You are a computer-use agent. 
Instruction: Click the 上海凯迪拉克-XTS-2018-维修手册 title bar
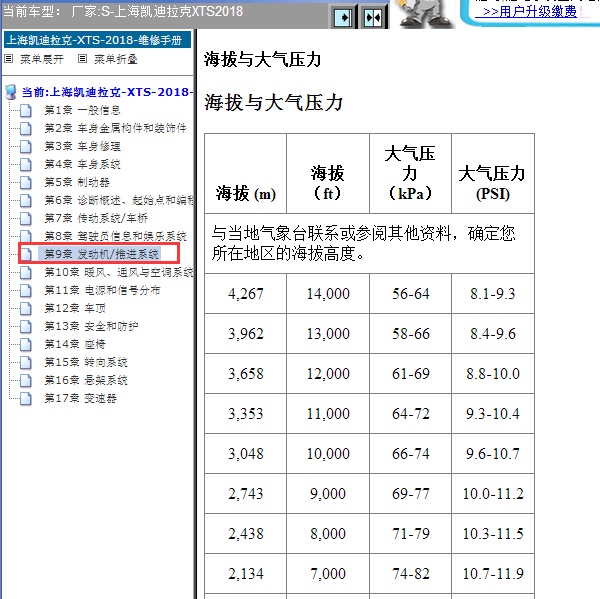(97, 40)
